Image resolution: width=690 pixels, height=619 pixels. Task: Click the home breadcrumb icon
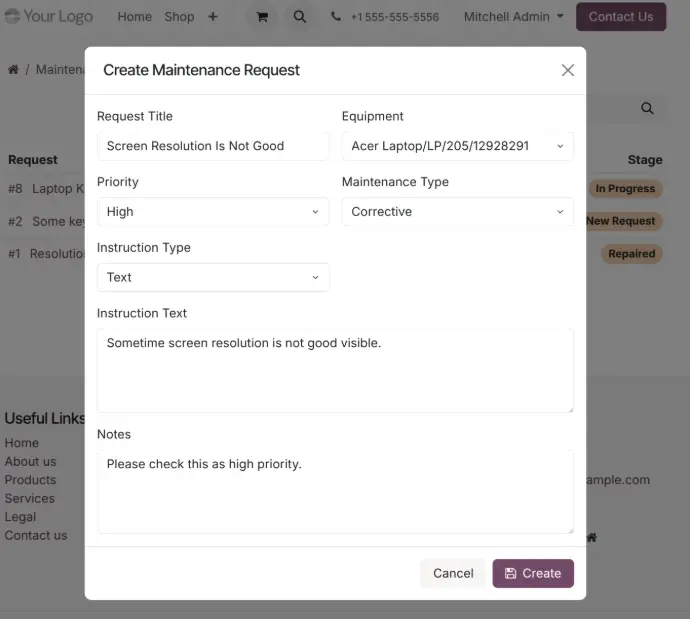point(13,70)
